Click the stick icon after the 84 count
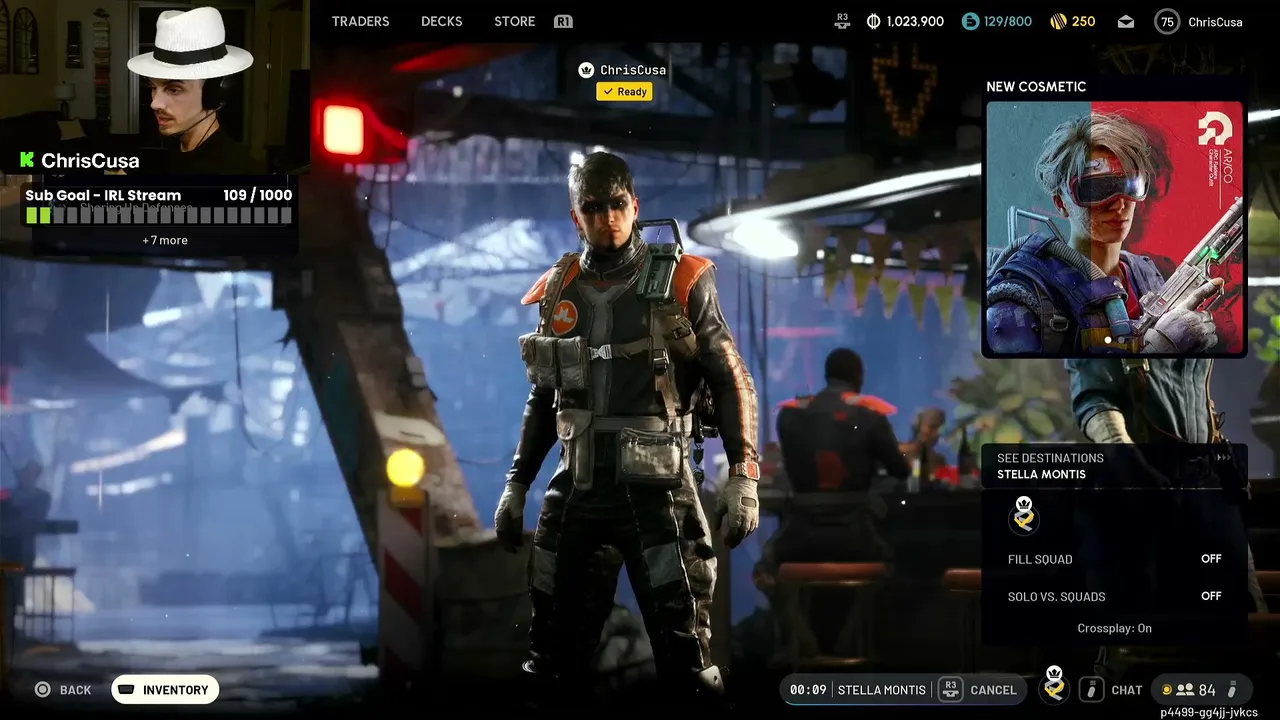 [1232, 690]
